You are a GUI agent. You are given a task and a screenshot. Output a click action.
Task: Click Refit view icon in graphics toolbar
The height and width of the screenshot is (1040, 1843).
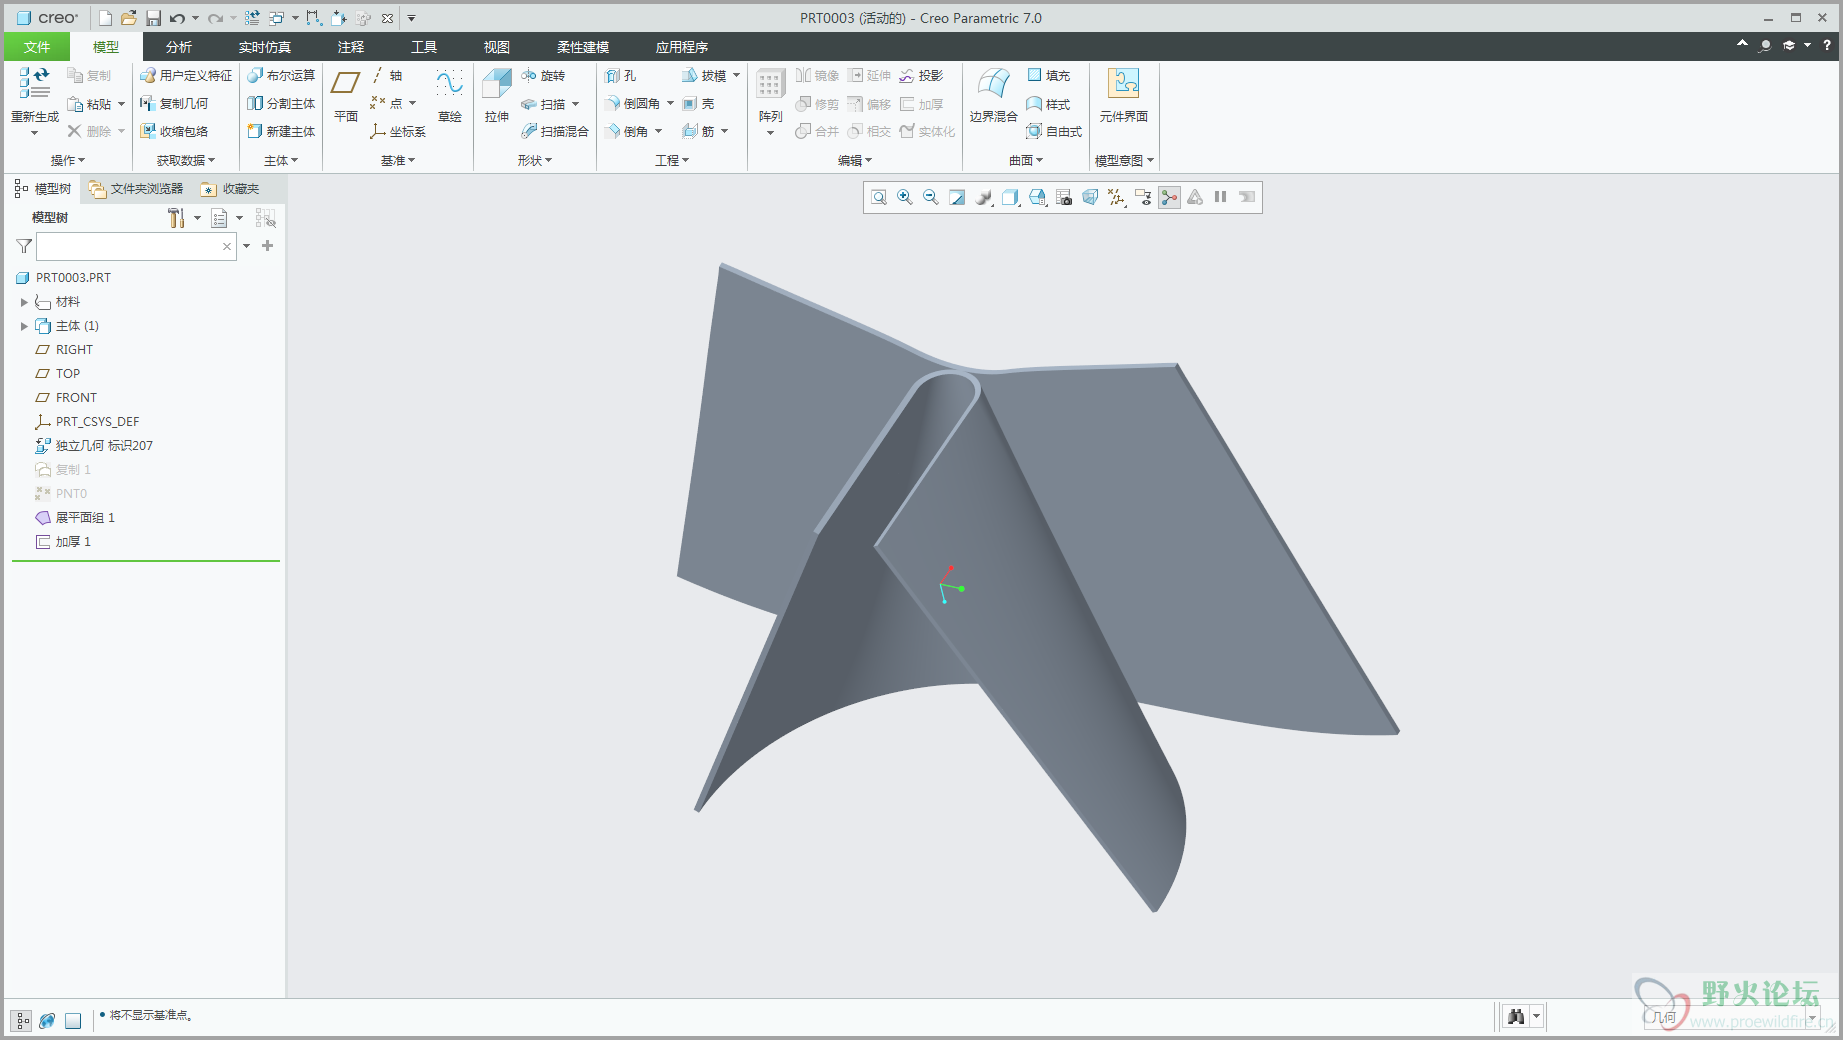pos(879,197)
